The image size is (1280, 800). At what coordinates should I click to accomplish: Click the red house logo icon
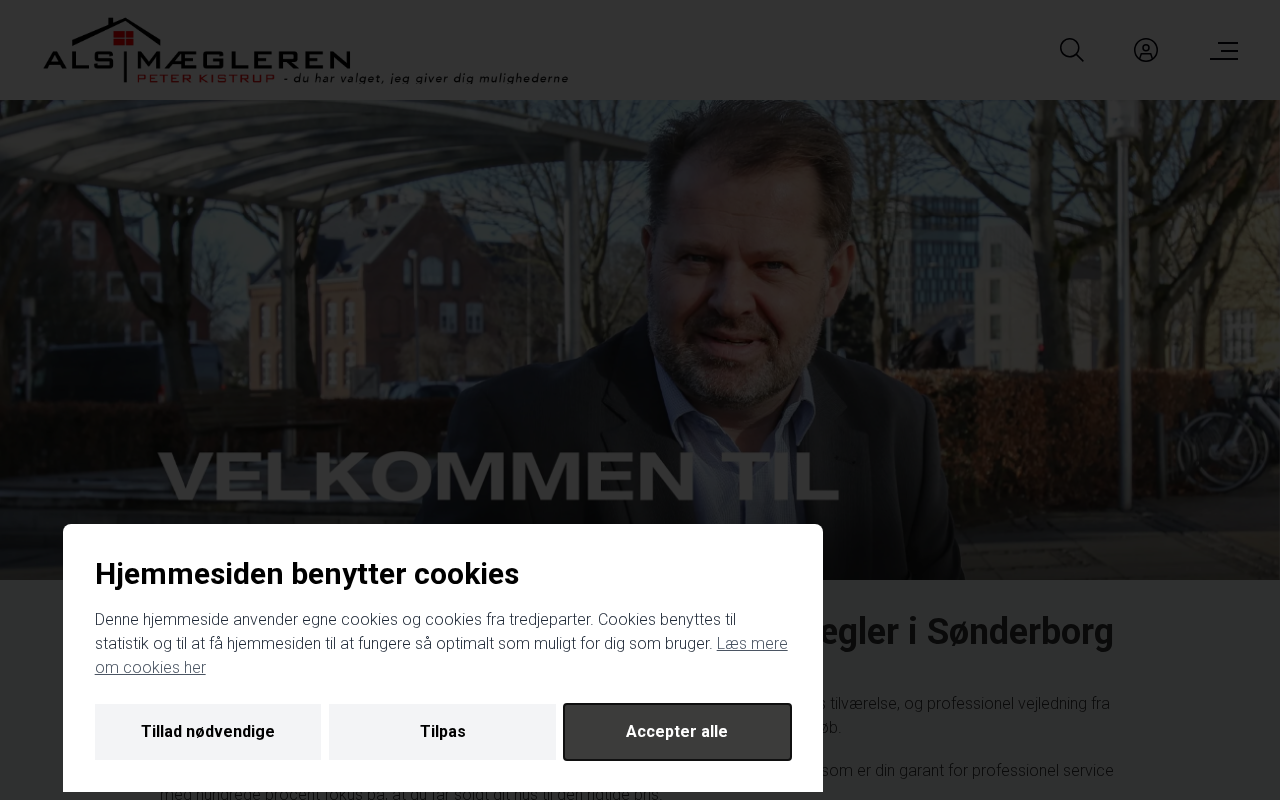coord(123,39)
